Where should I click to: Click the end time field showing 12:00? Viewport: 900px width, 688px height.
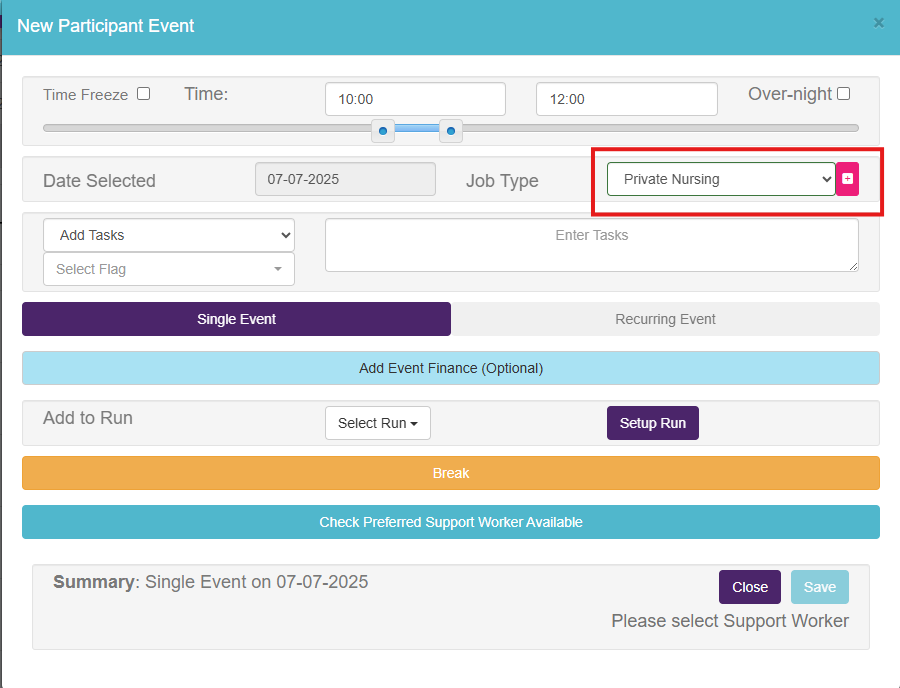[627, 99]
